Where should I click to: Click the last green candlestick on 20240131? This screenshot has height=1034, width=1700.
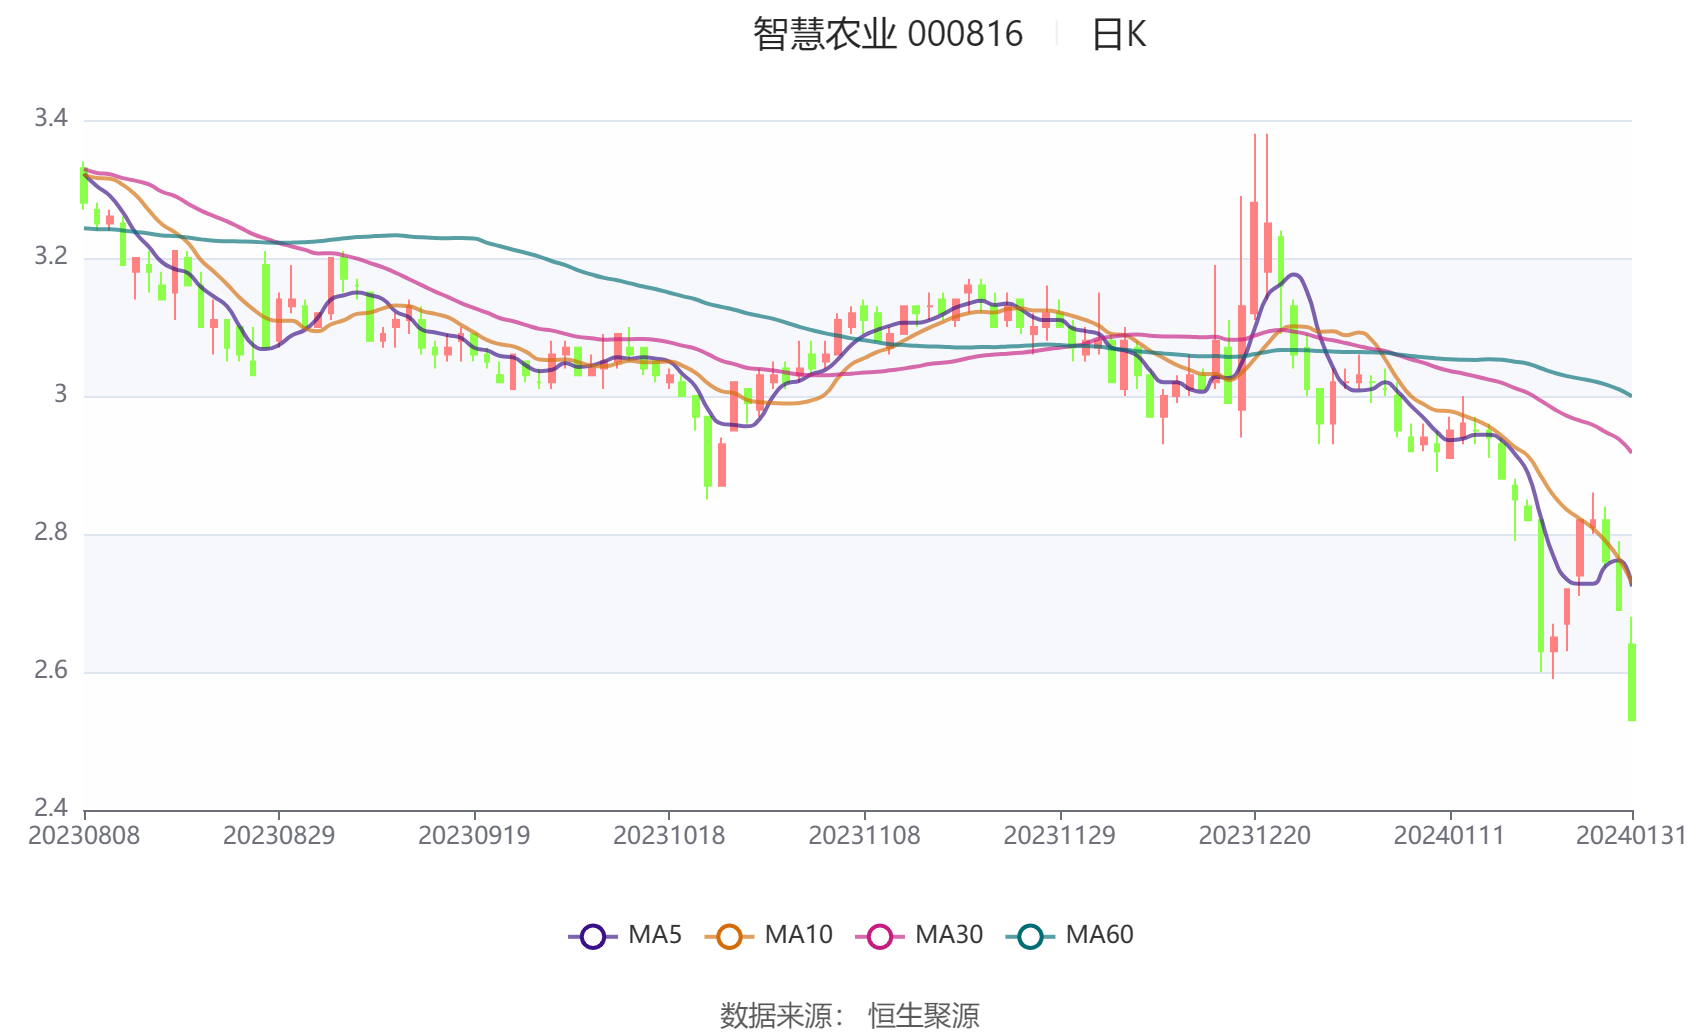1632,681
